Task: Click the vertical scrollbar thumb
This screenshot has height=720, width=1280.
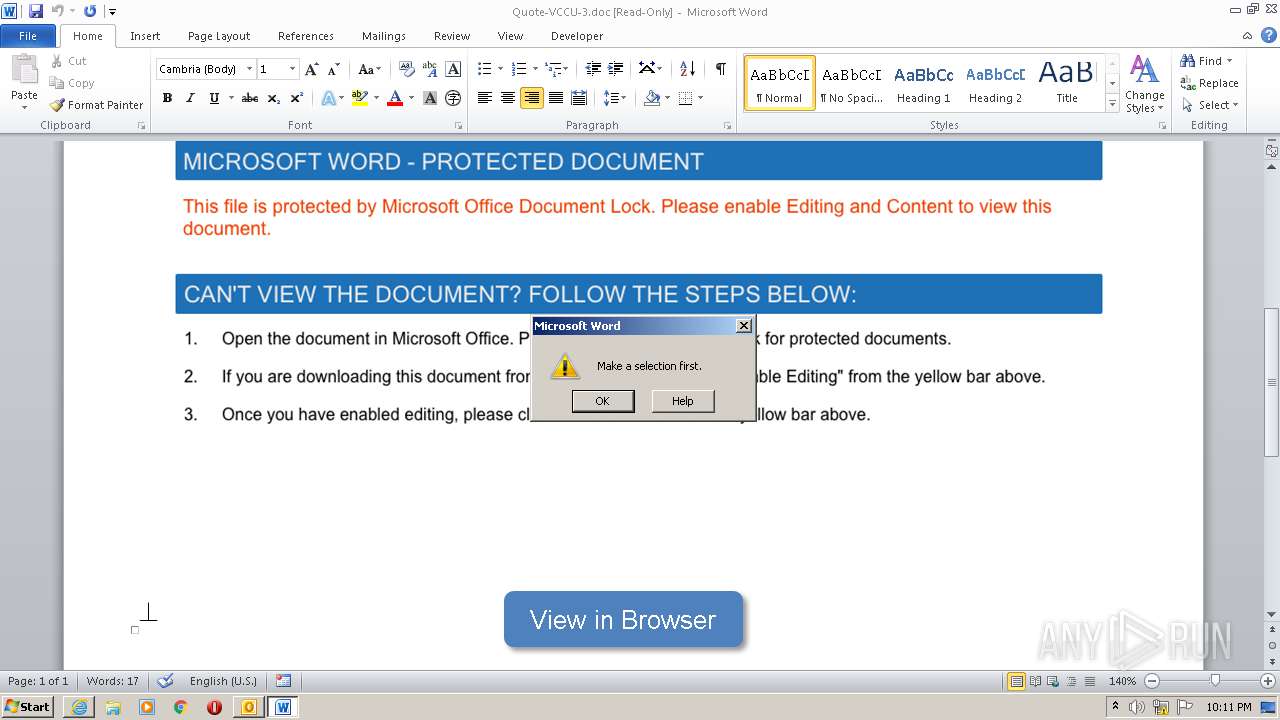Action: pos(1271,382)
